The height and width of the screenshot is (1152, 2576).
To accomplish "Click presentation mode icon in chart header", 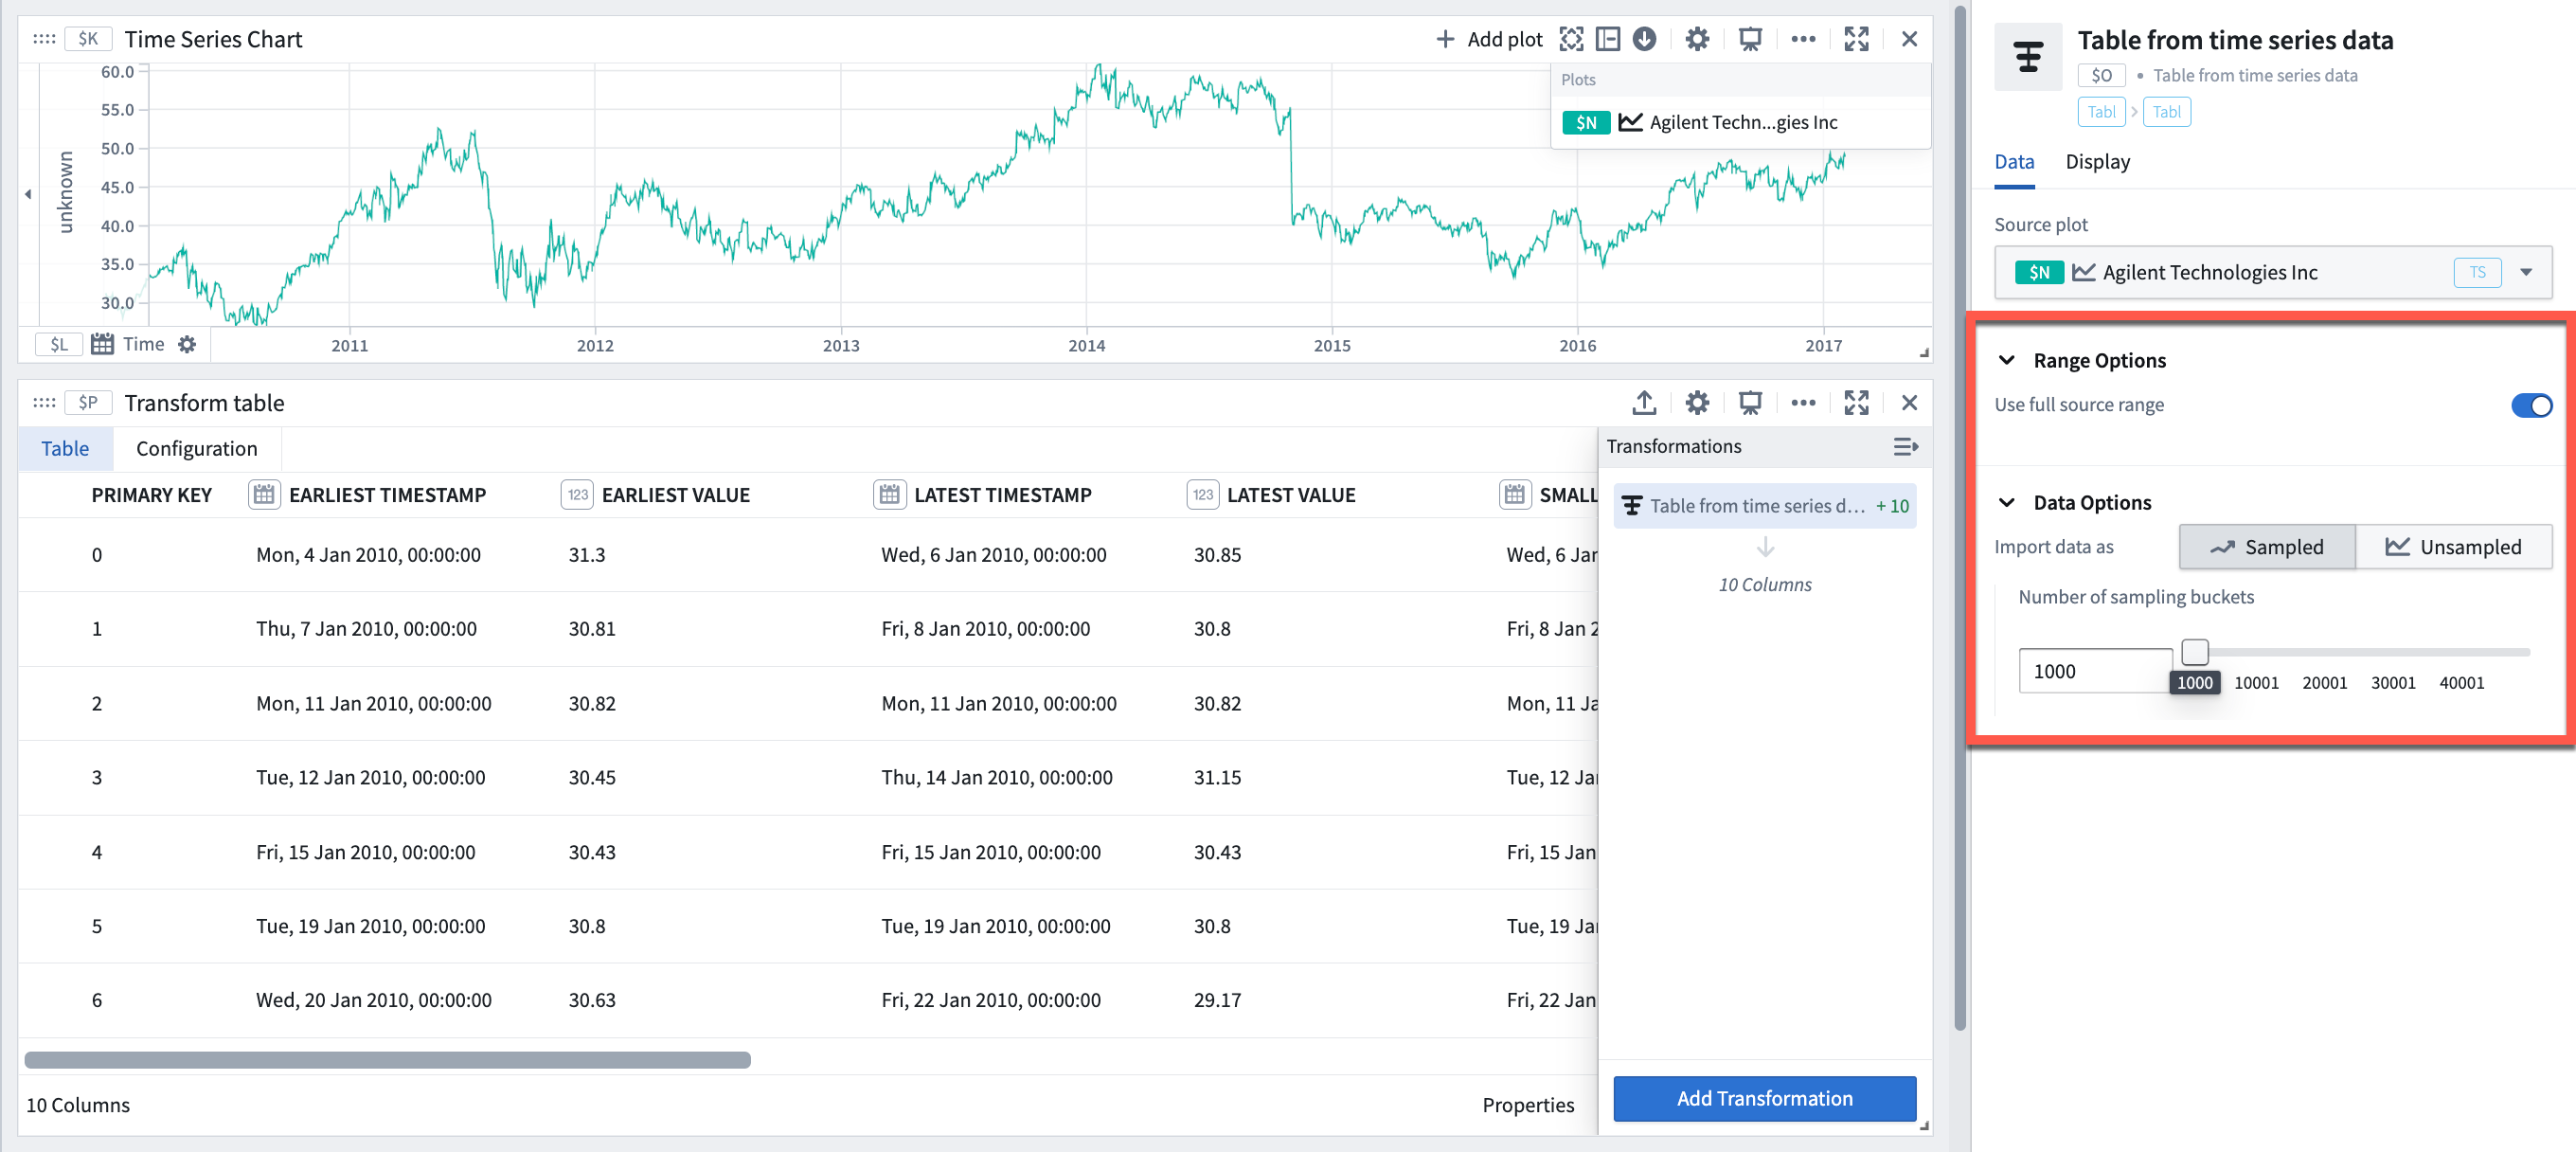I will coord(1750,39).
